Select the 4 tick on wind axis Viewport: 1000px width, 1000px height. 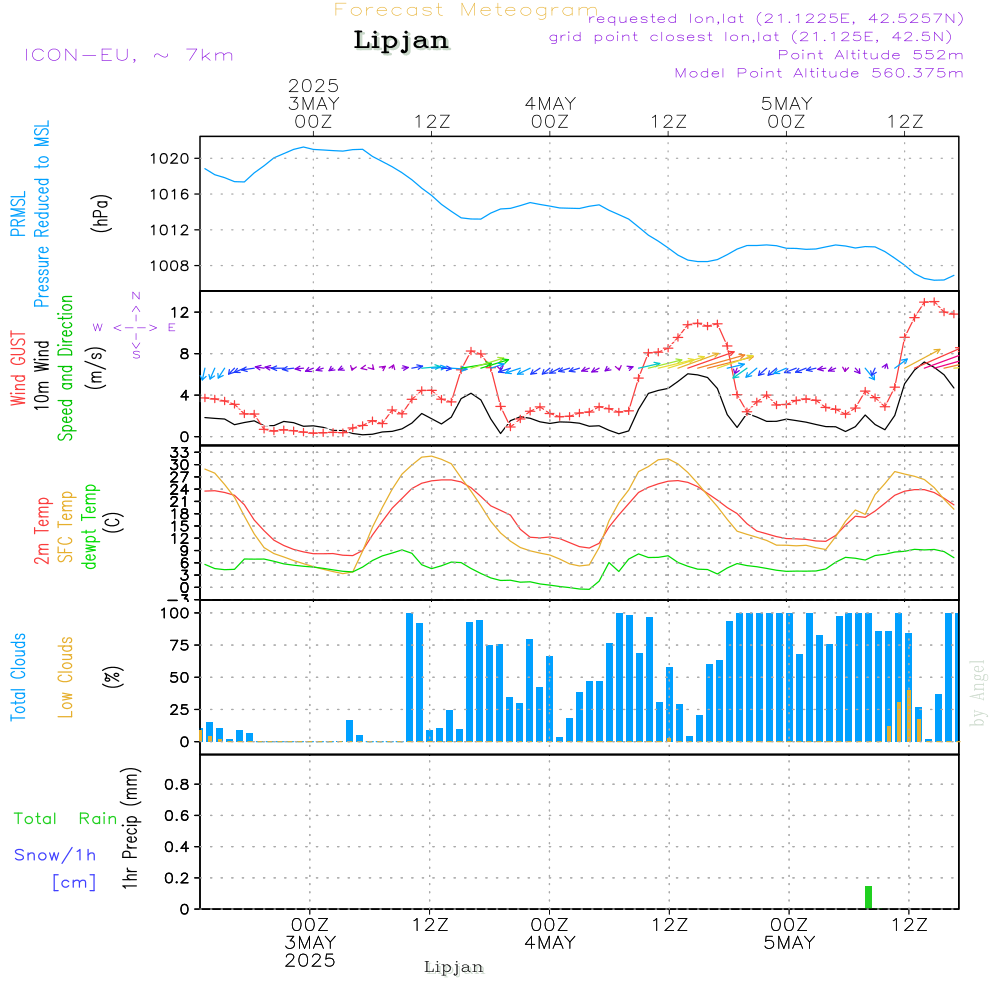tap(185, 395)
